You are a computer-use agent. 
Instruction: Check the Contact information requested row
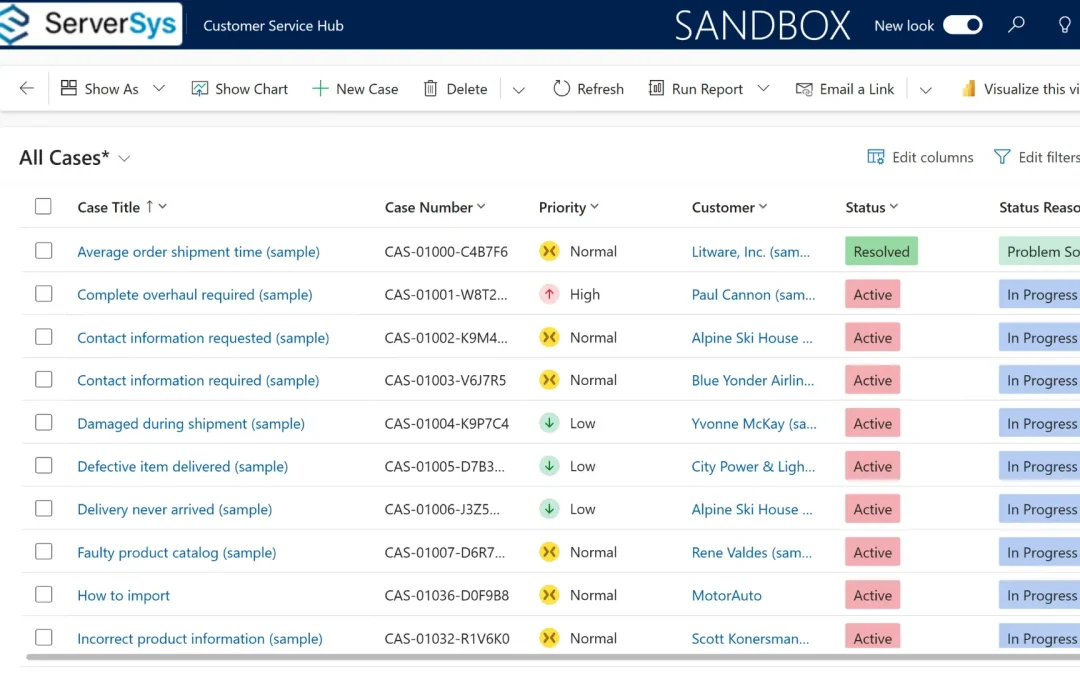(x=43, y=337)
